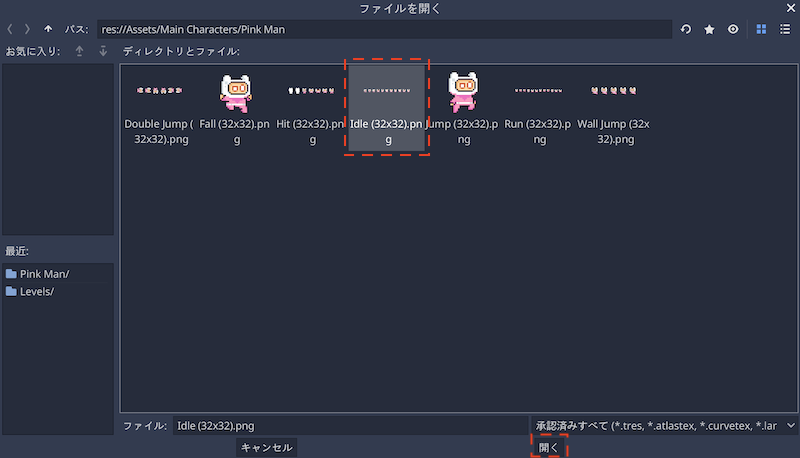Select Hit (32x32).png file
The height and width of the screenshot is (458, 800).
(x=311, y=109)
